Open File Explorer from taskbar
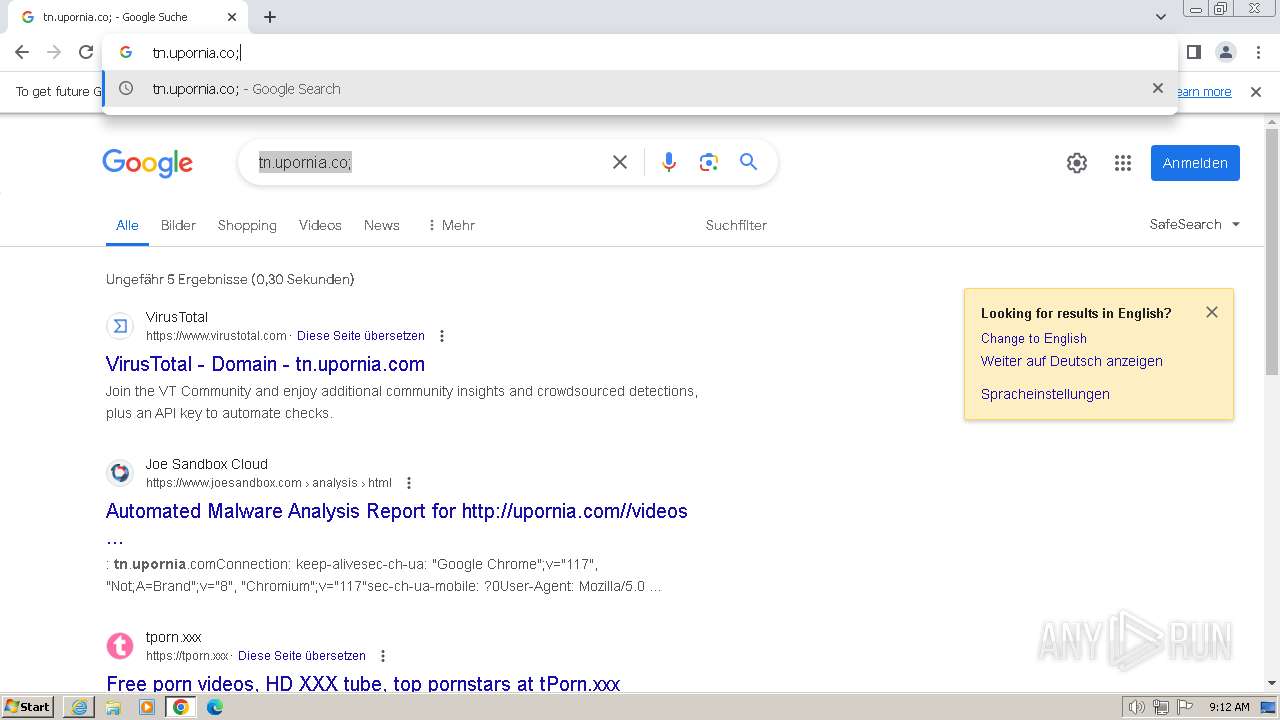 [113, 707]
